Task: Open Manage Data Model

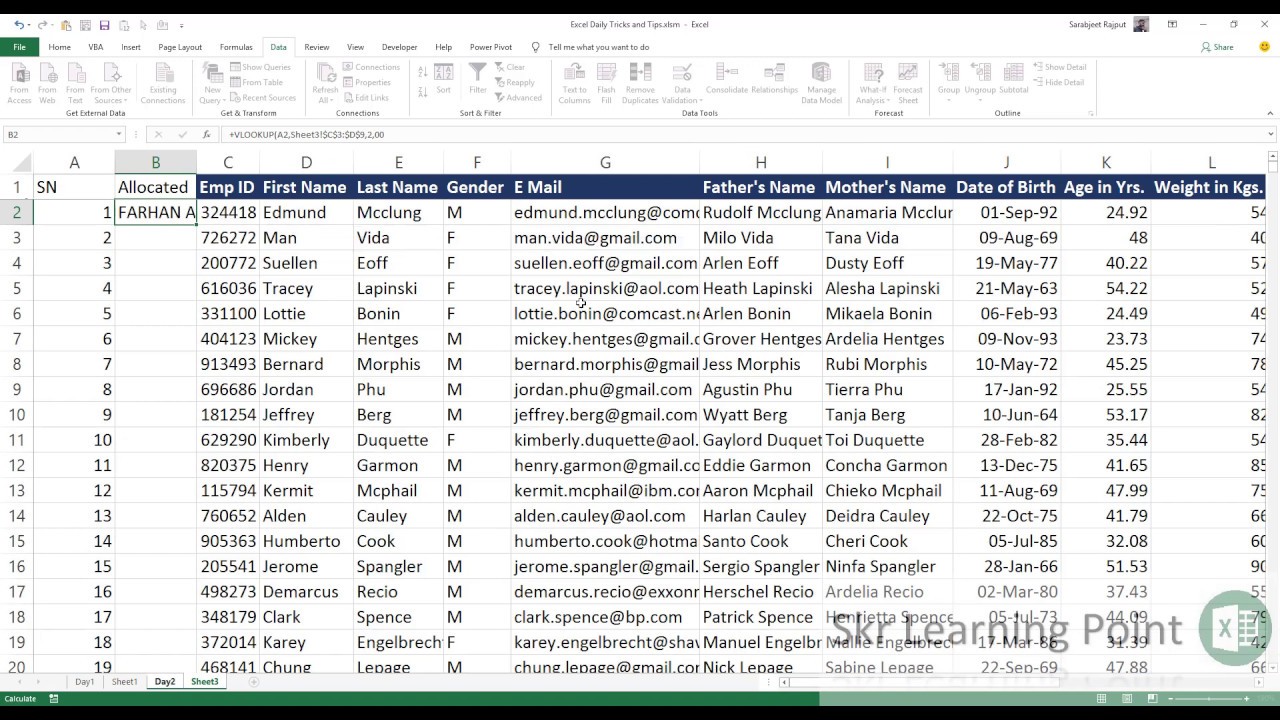Action: (821, 83)
